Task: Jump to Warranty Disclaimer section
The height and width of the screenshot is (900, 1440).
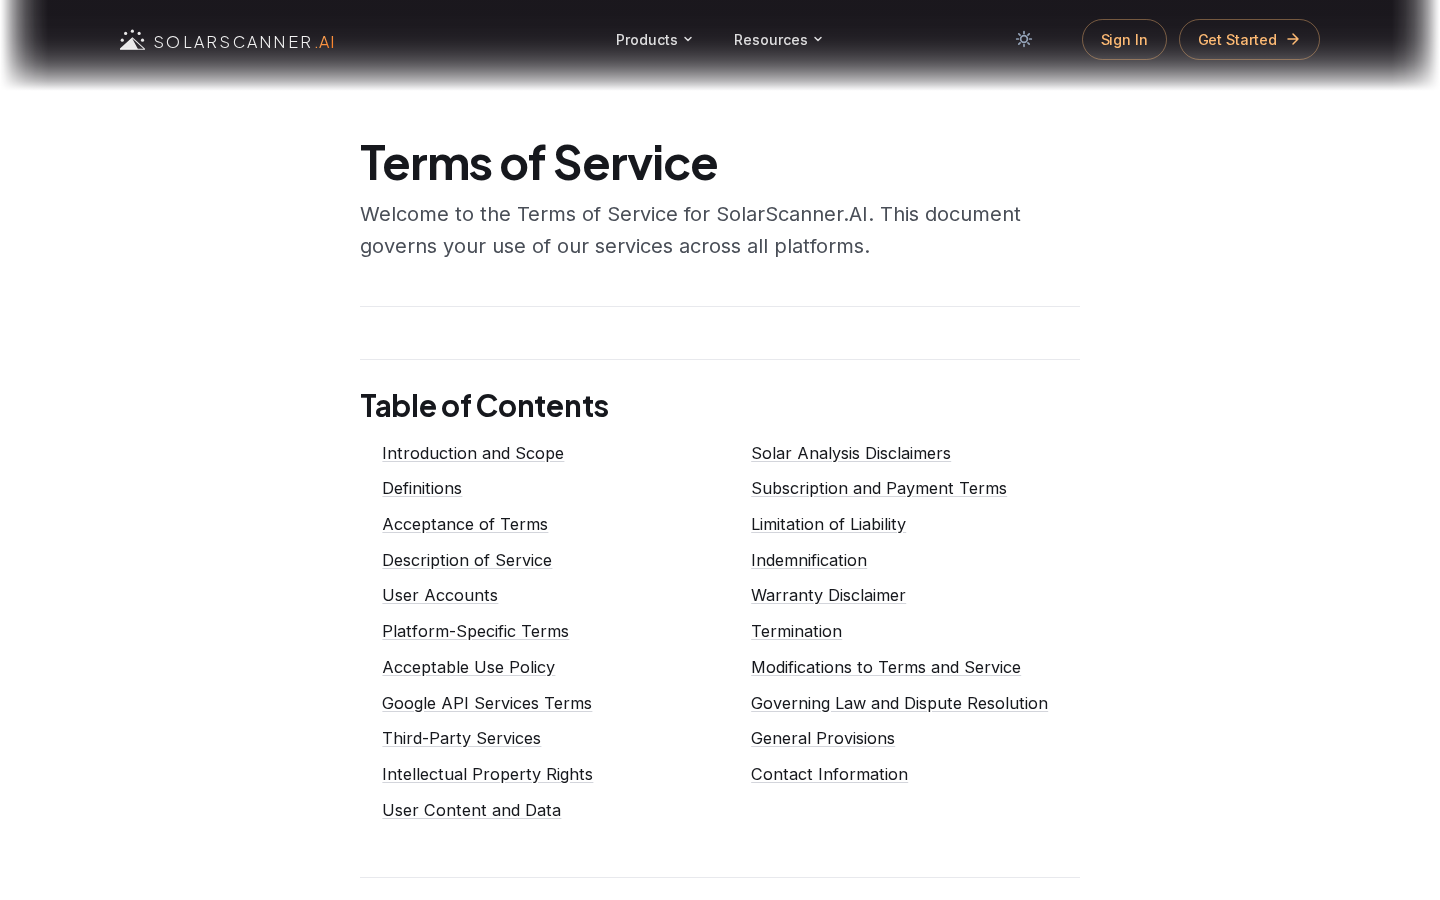Action: [828, 595]
